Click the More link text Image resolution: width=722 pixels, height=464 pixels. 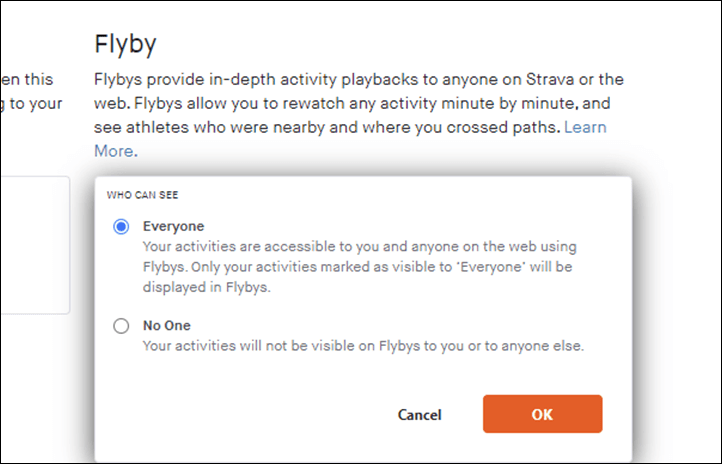coord(114,151)
